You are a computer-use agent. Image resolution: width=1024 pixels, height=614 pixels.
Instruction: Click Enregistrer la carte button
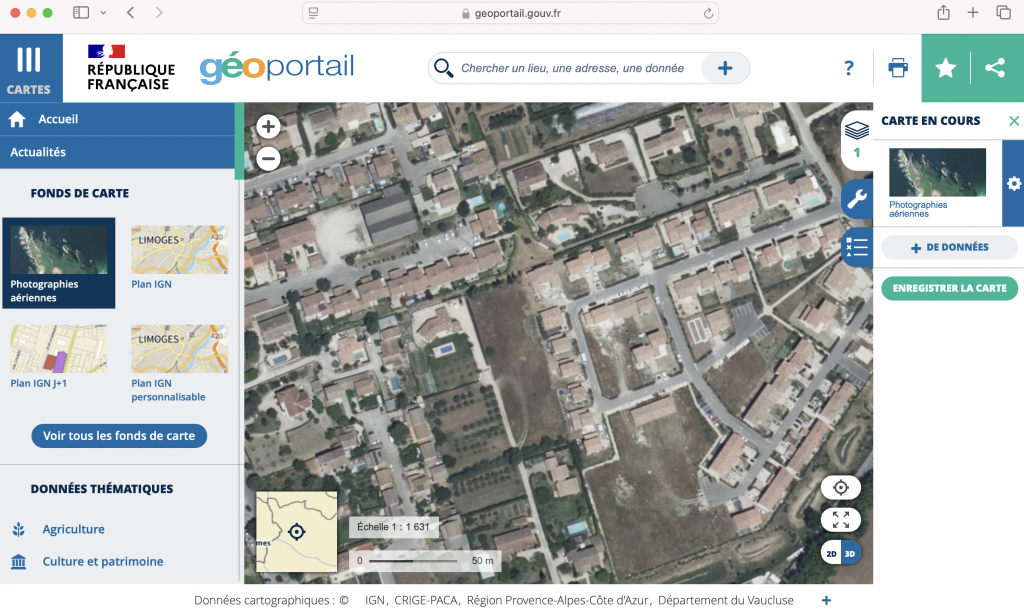coord(949,288)
